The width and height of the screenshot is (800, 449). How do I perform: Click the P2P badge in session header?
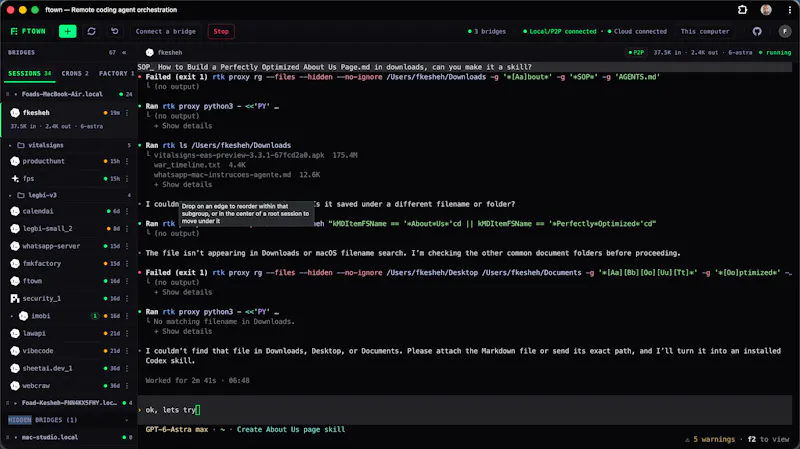click(636, 53)
